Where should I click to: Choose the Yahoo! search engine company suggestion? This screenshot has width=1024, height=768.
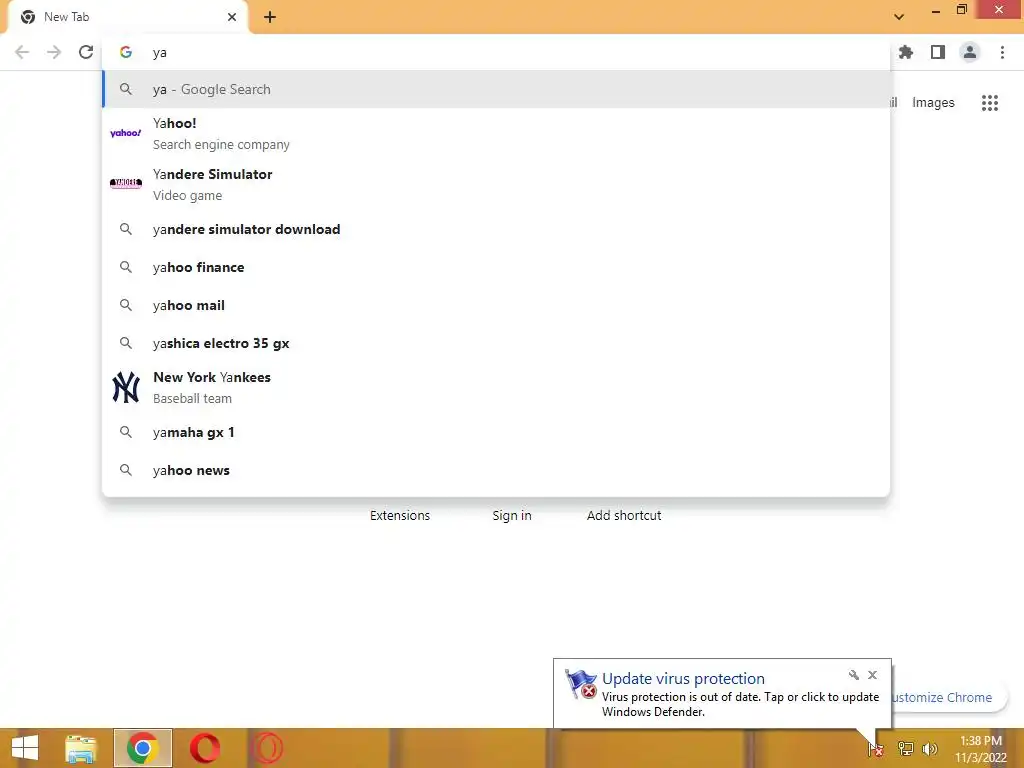click(496, 133)
